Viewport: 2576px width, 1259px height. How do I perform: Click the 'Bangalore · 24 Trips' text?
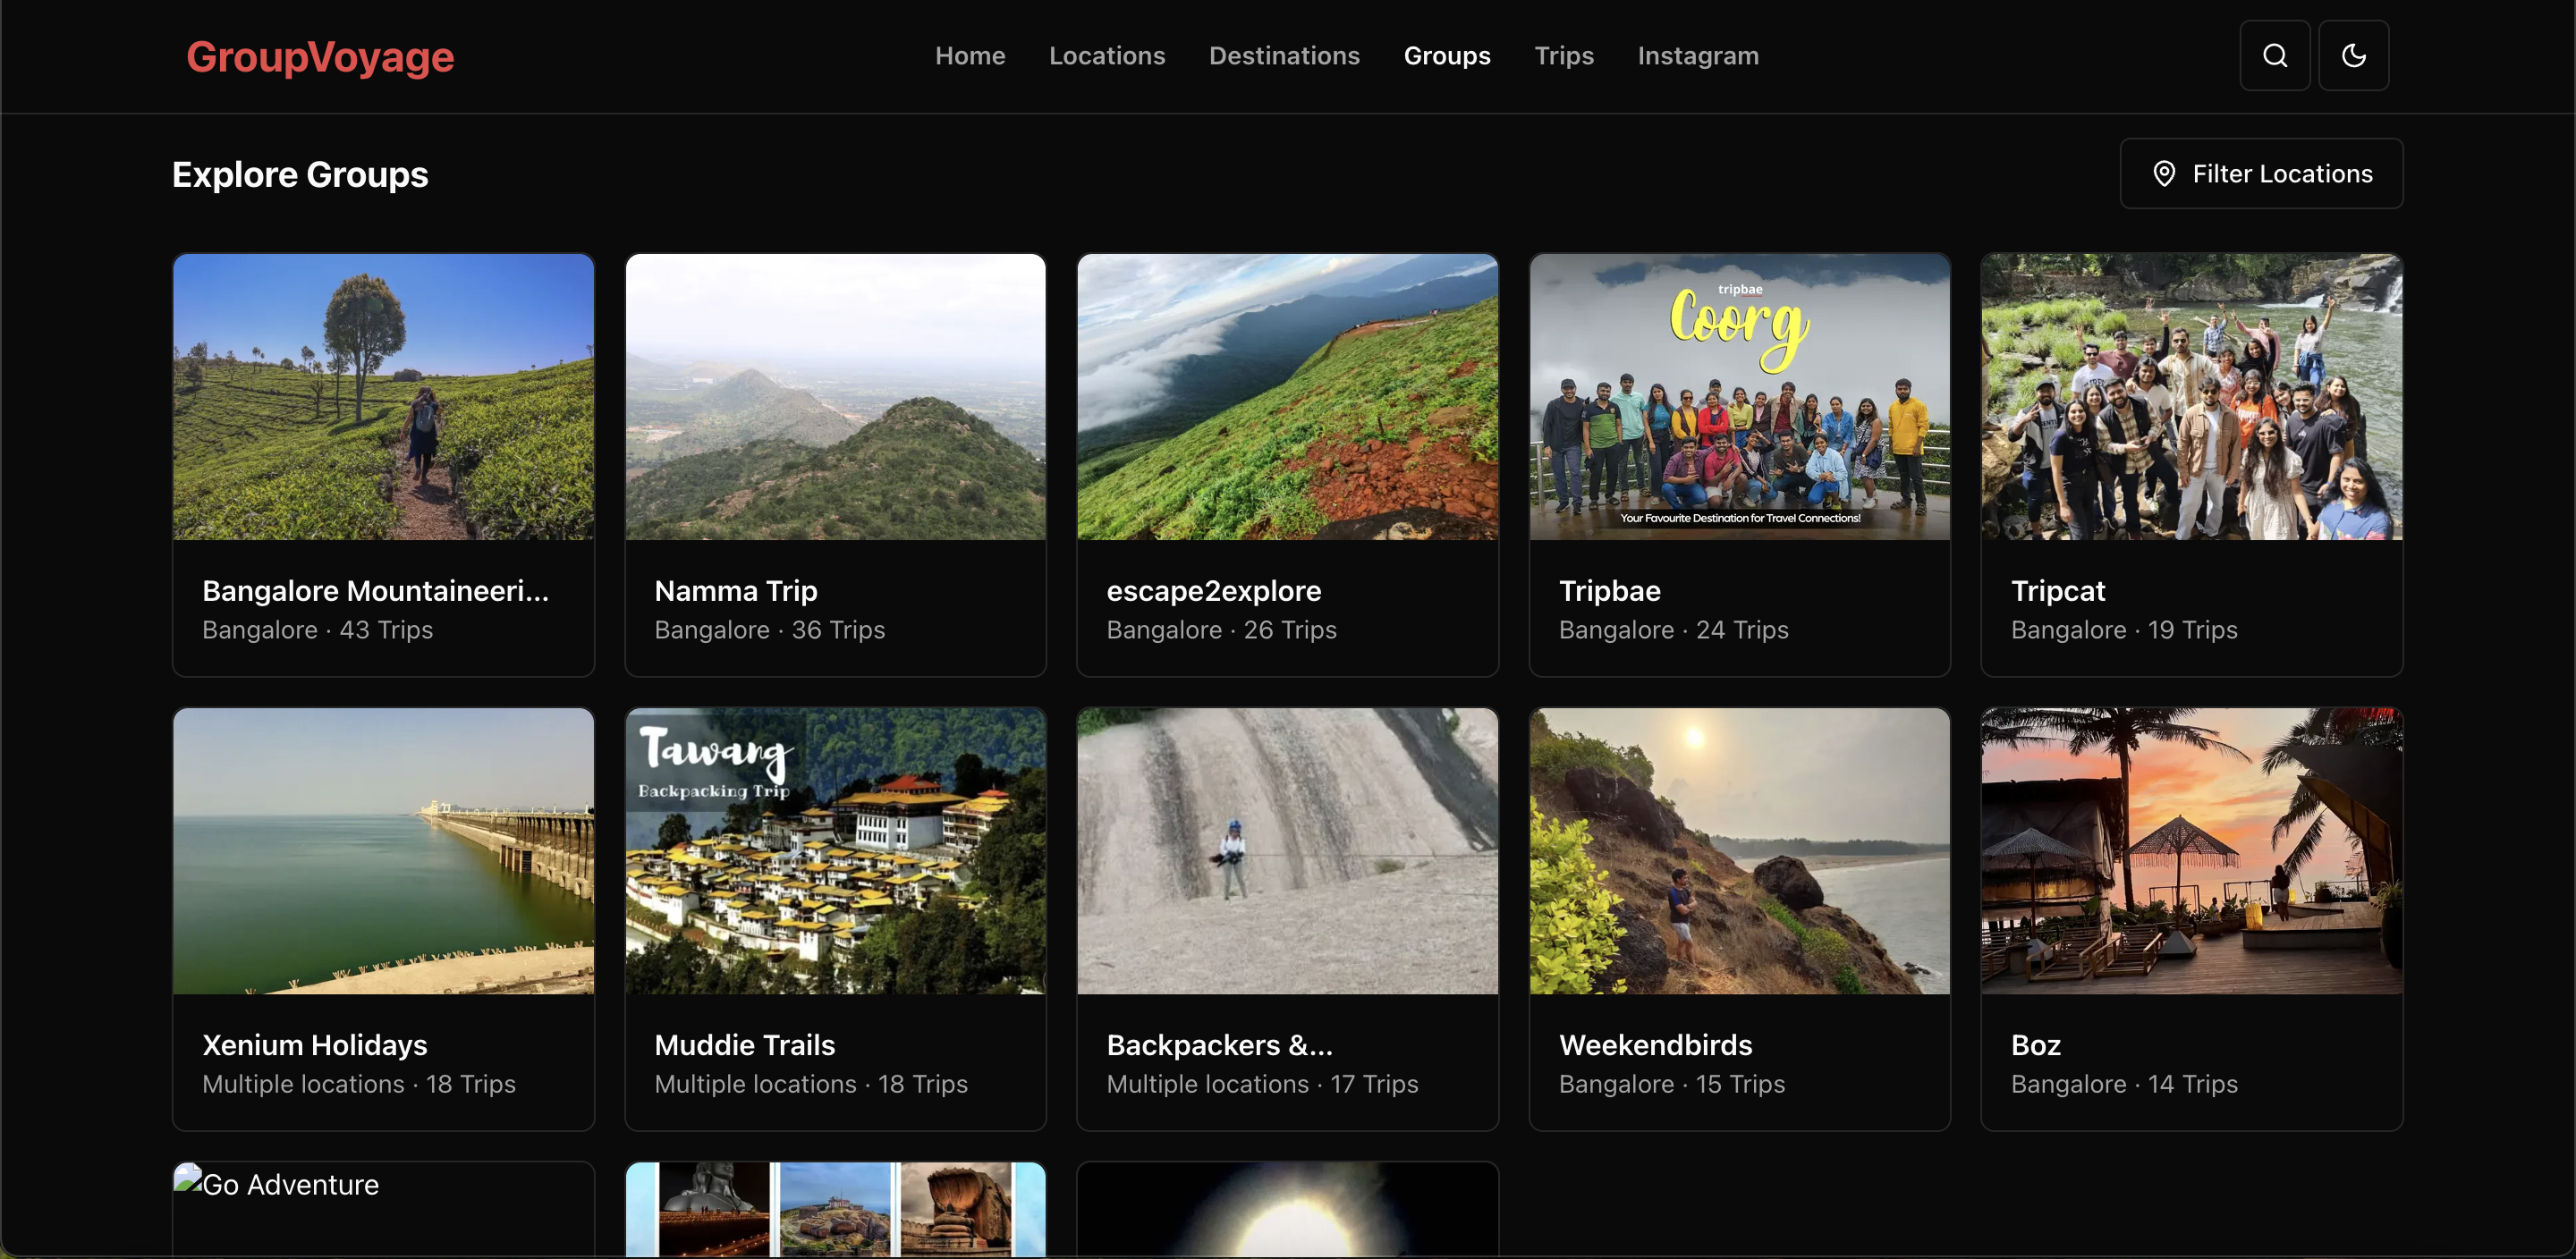tap(1673, 630)
